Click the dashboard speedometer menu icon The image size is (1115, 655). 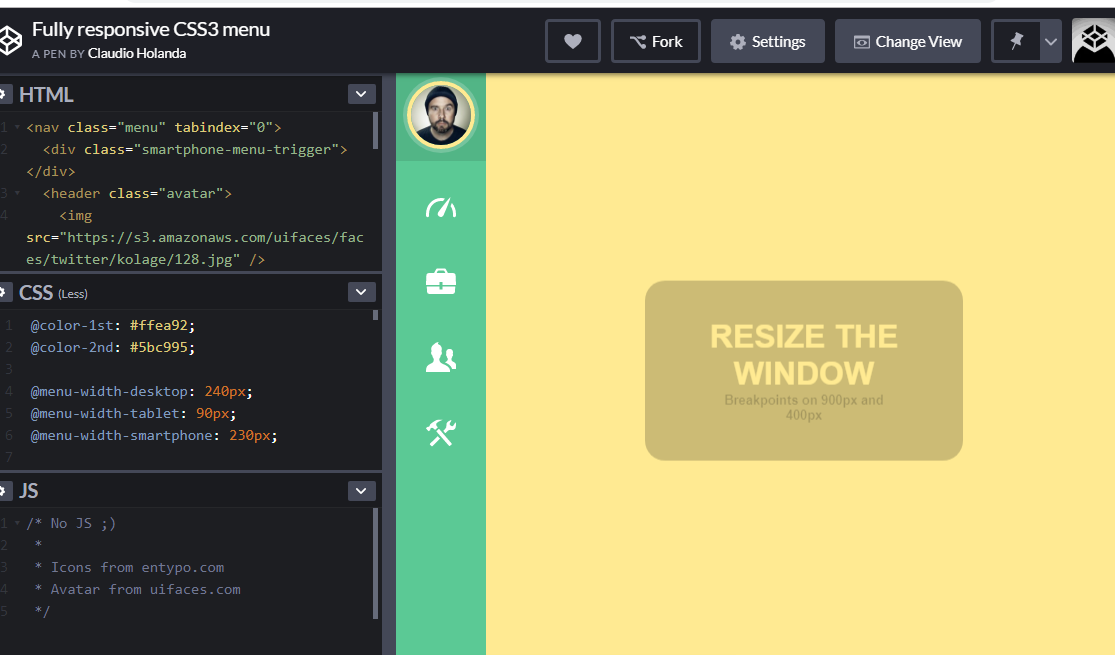click(441, 208)
